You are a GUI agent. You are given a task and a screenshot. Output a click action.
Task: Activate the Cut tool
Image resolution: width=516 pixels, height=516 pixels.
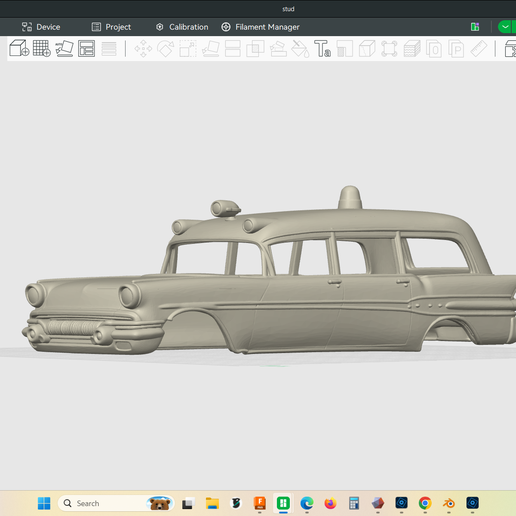pos(233,49)
